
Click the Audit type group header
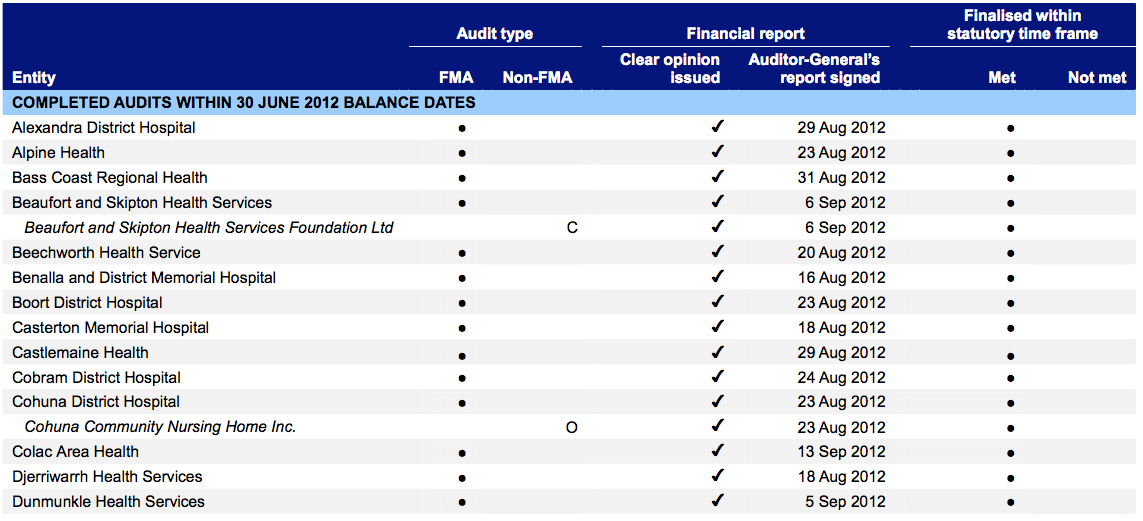[495, 34]
